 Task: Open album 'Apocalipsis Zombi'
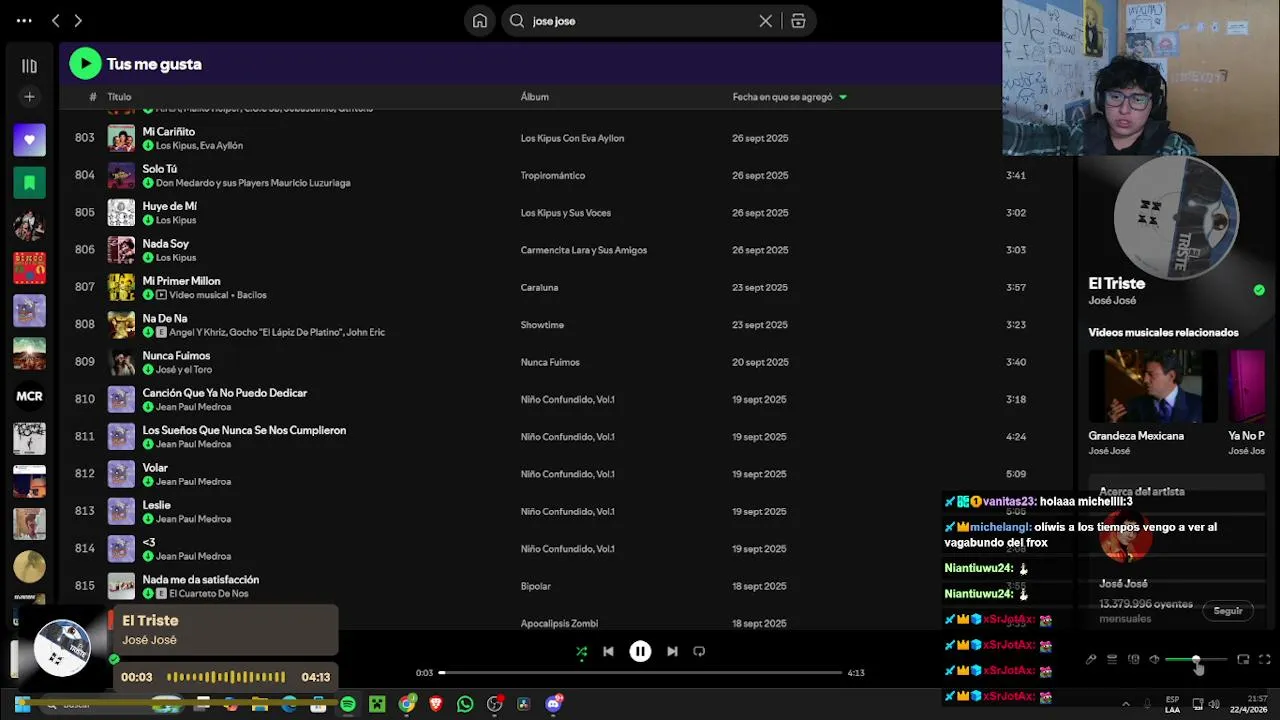click(559, 624)
